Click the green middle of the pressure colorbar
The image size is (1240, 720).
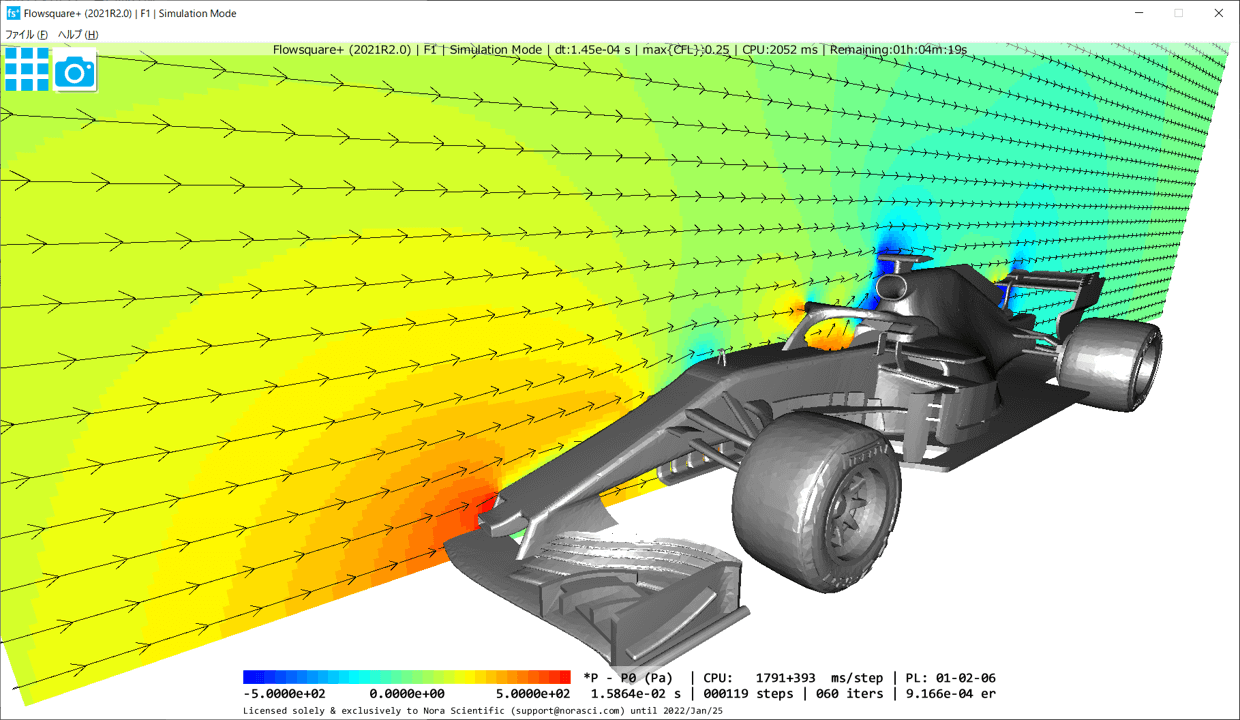(x=407, y=677)
